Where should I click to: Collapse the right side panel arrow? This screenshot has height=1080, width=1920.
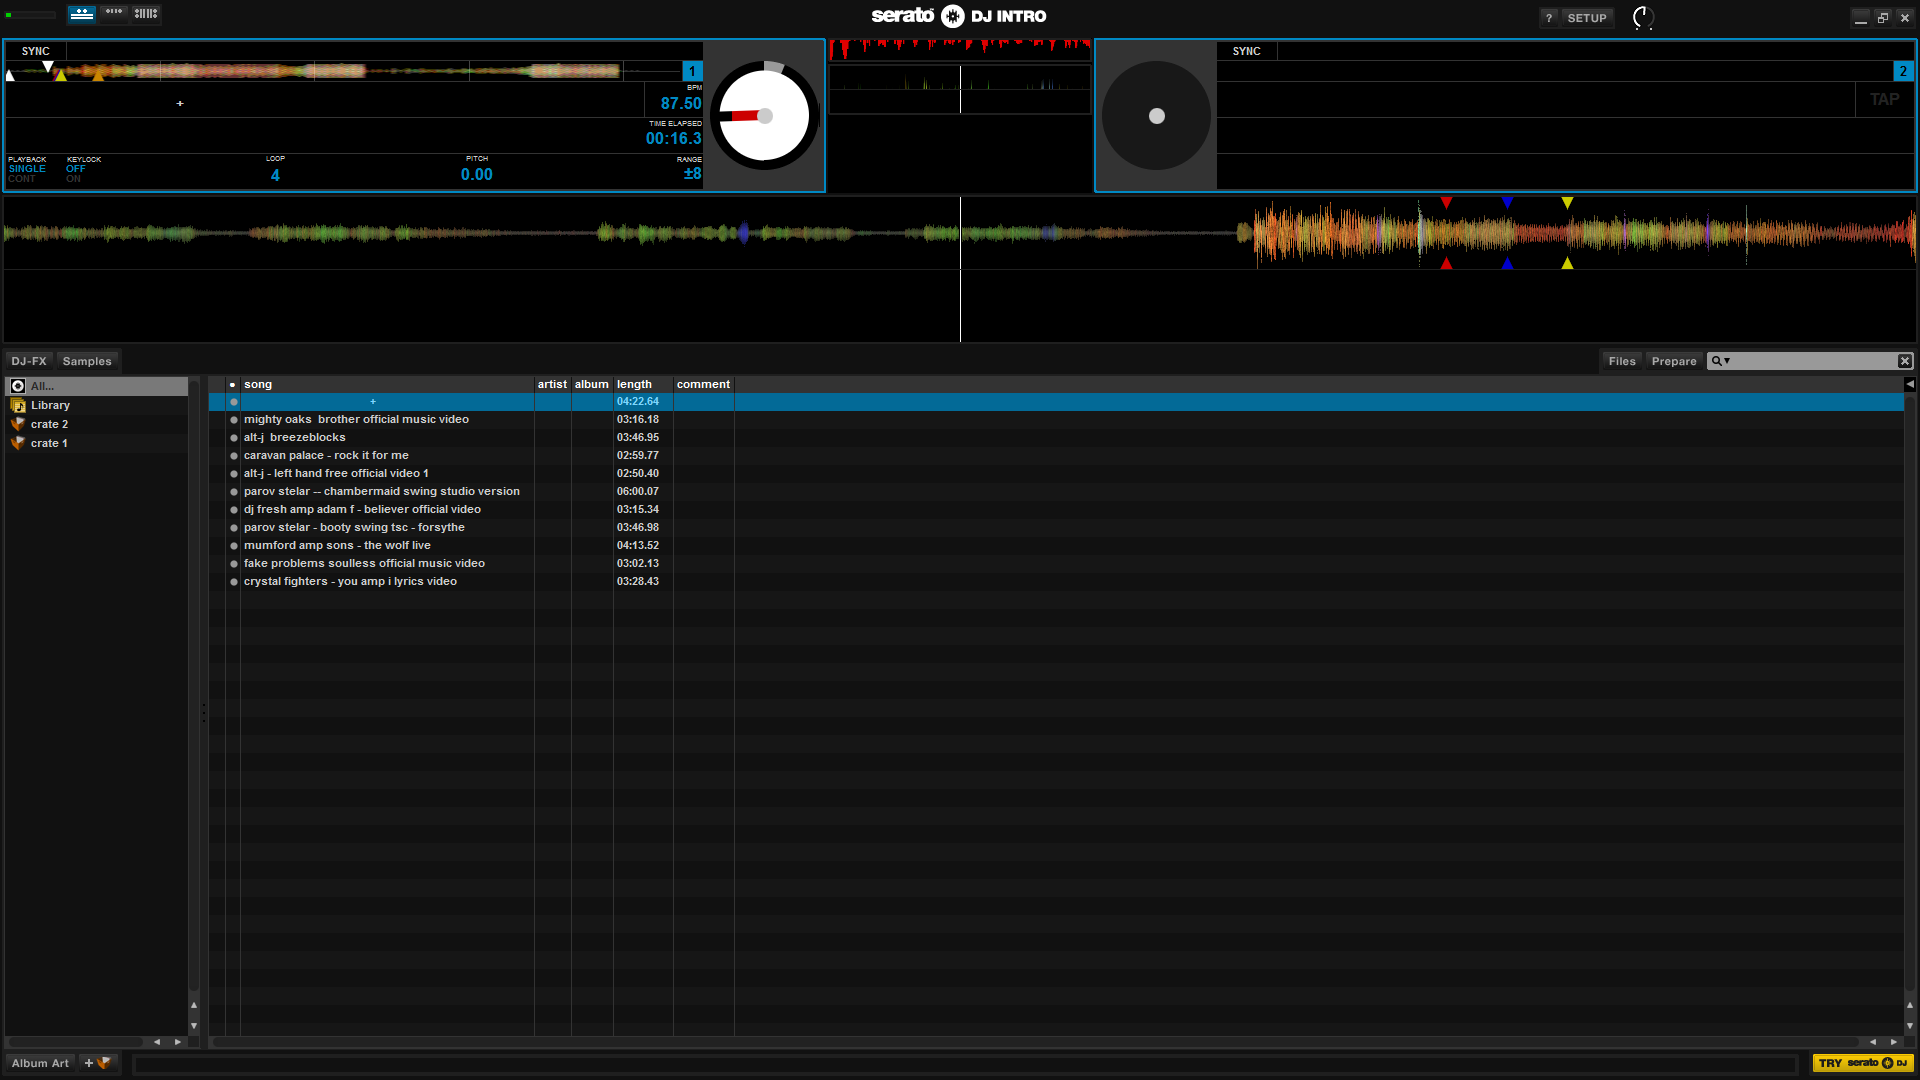[1910, 384]
